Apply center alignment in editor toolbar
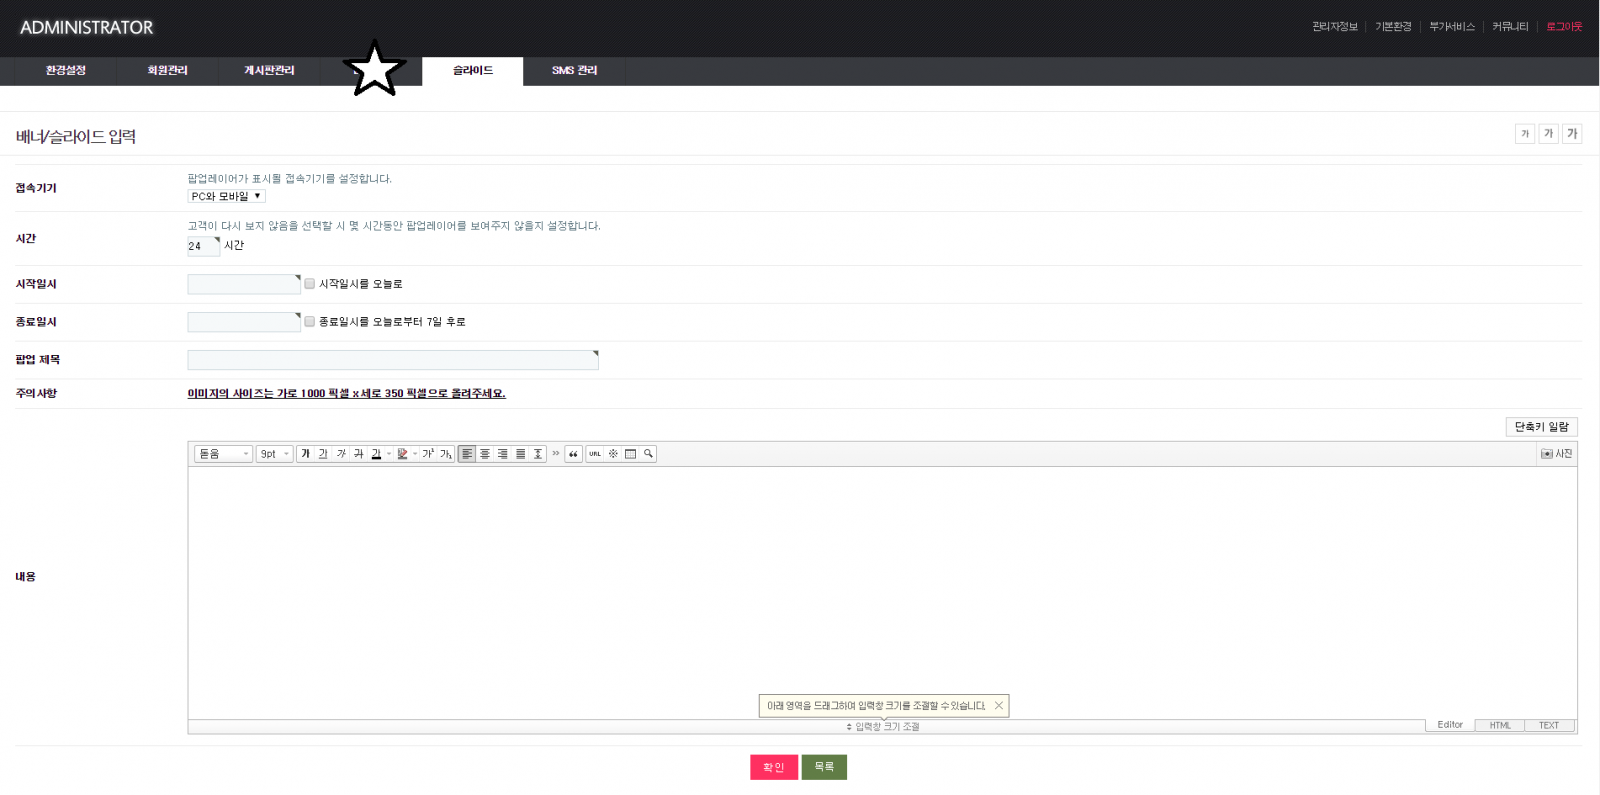Image resolution: width=1600 pixels, height=795 pixels. [485, 454]
